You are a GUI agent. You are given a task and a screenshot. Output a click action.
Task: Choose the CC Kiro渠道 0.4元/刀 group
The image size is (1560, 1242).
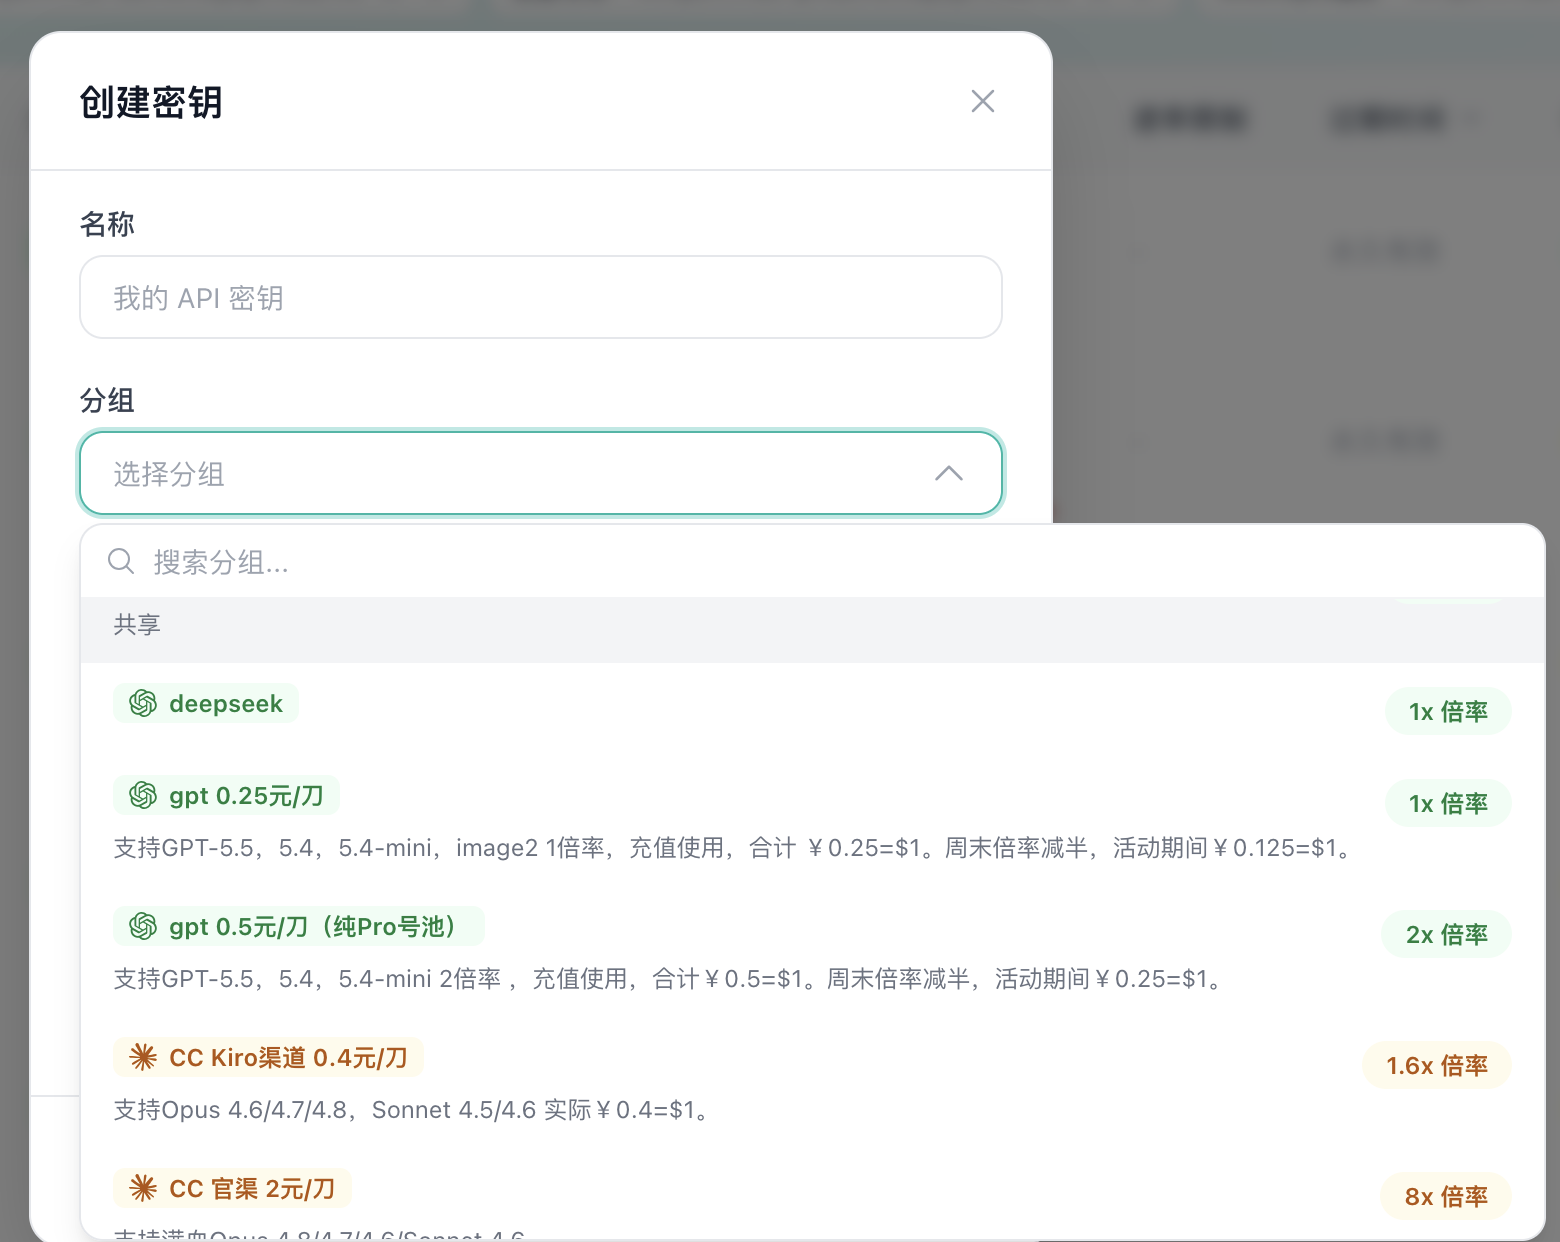(268, 1058)
